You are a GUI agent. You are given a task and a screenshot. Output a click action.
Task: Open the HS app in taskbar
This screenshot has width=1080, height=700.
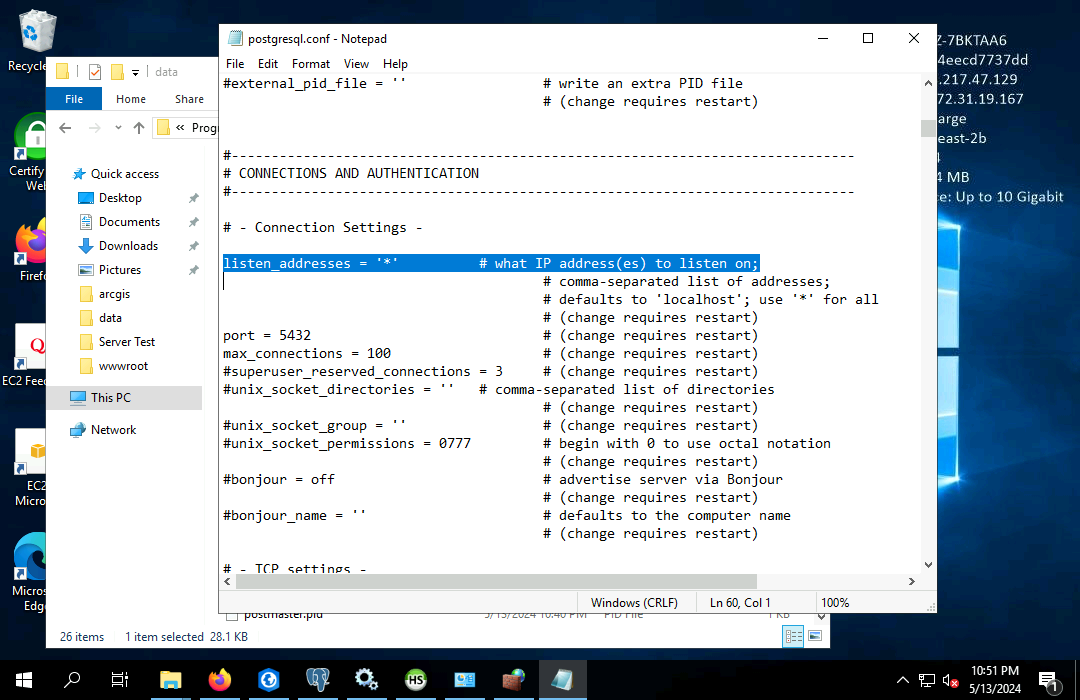point(415,680)
